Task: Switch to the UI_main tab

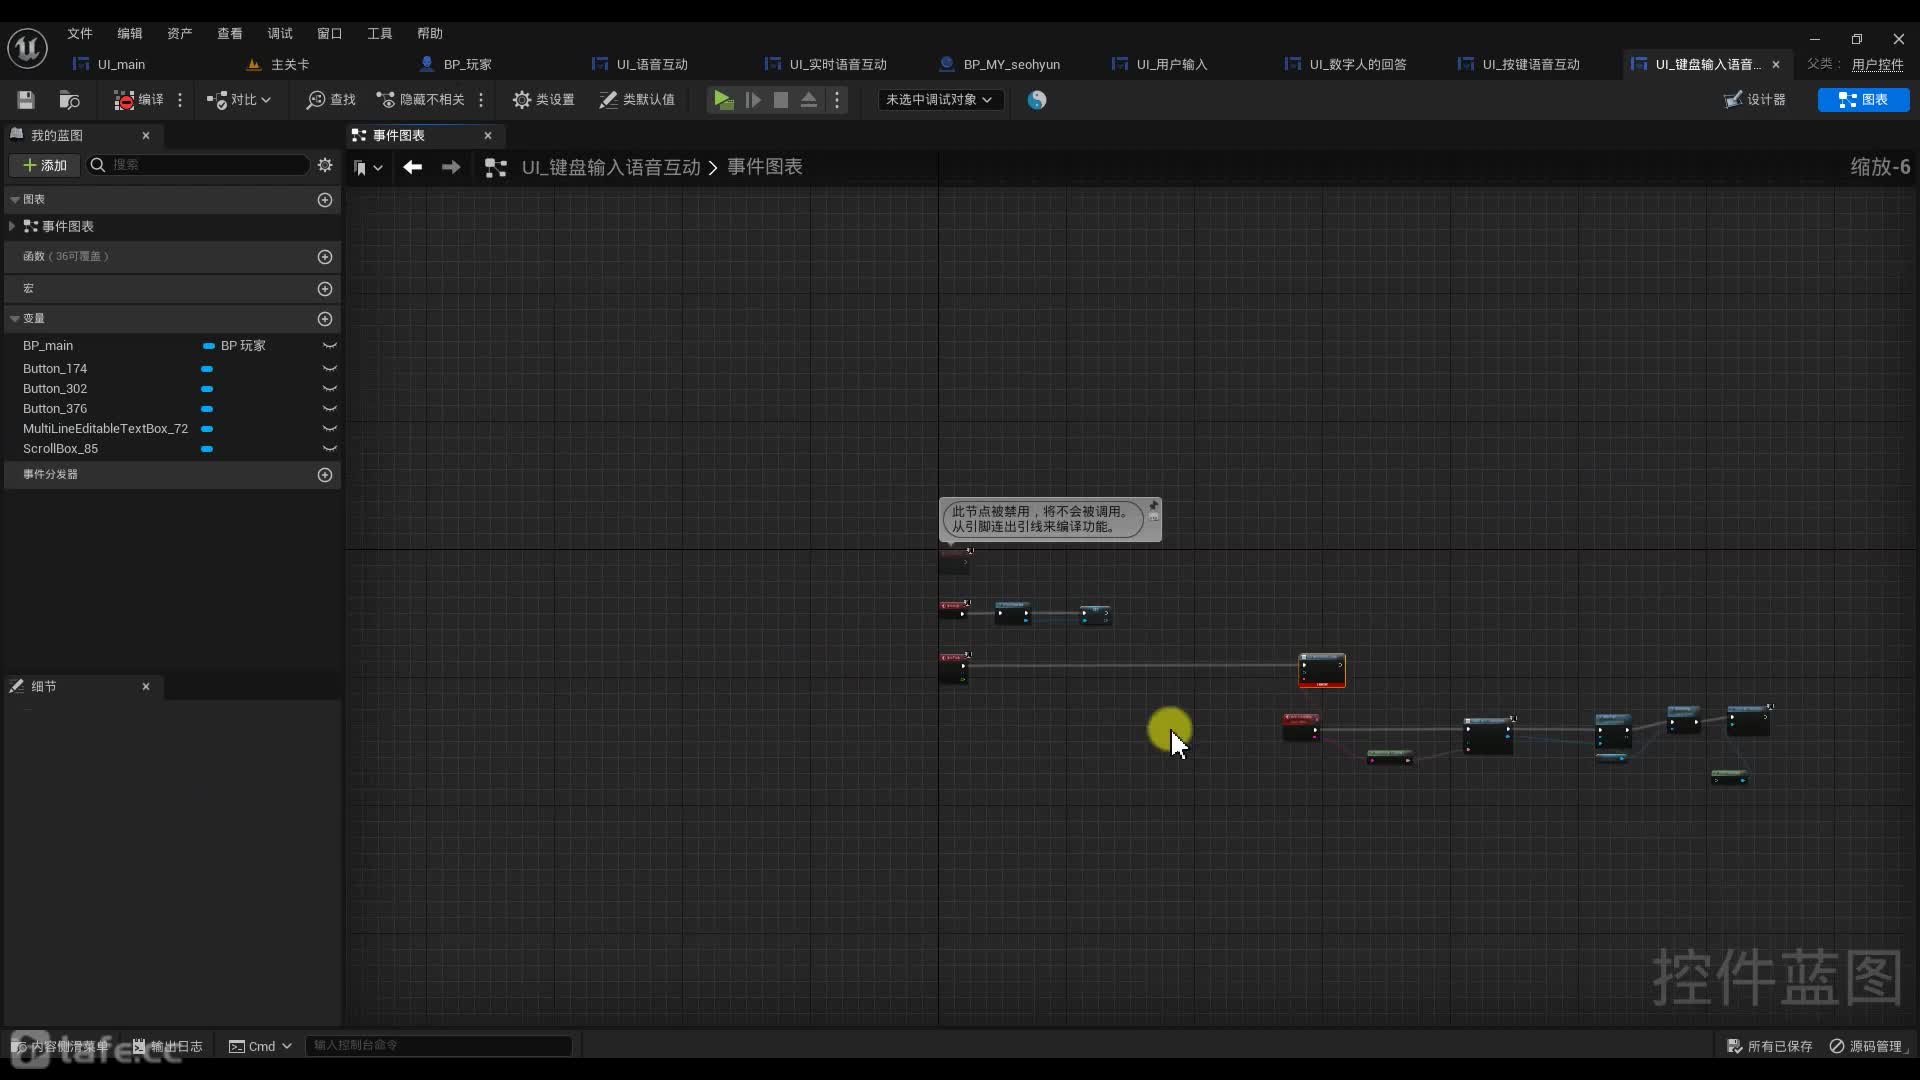Action: [120, 64]
